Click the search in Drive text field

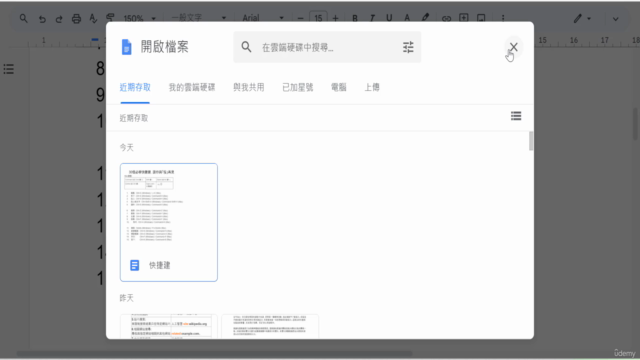(x=327, y=47)
